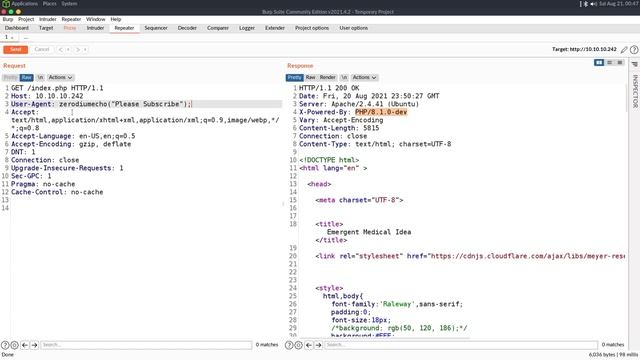640x360 pixels.
Task: Open response search help icon
Action: tap(289, 345)
